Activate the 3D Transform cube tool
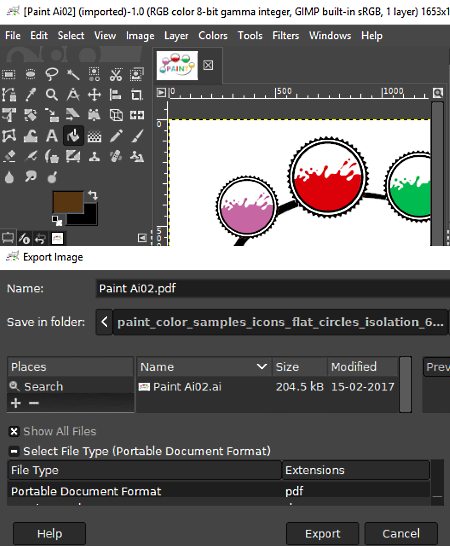Viewport: 450px width, 546px height. (116, 115)
